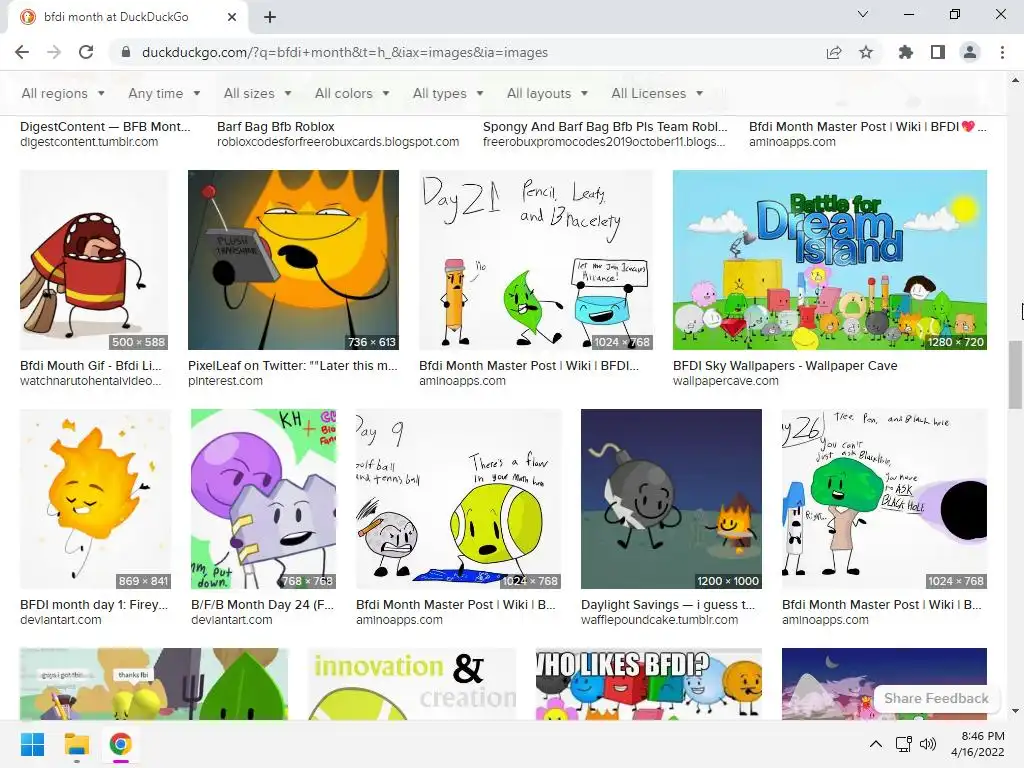1024x768 pixels.
Task: Expand the All regions filter
Action: click(63, 93)
